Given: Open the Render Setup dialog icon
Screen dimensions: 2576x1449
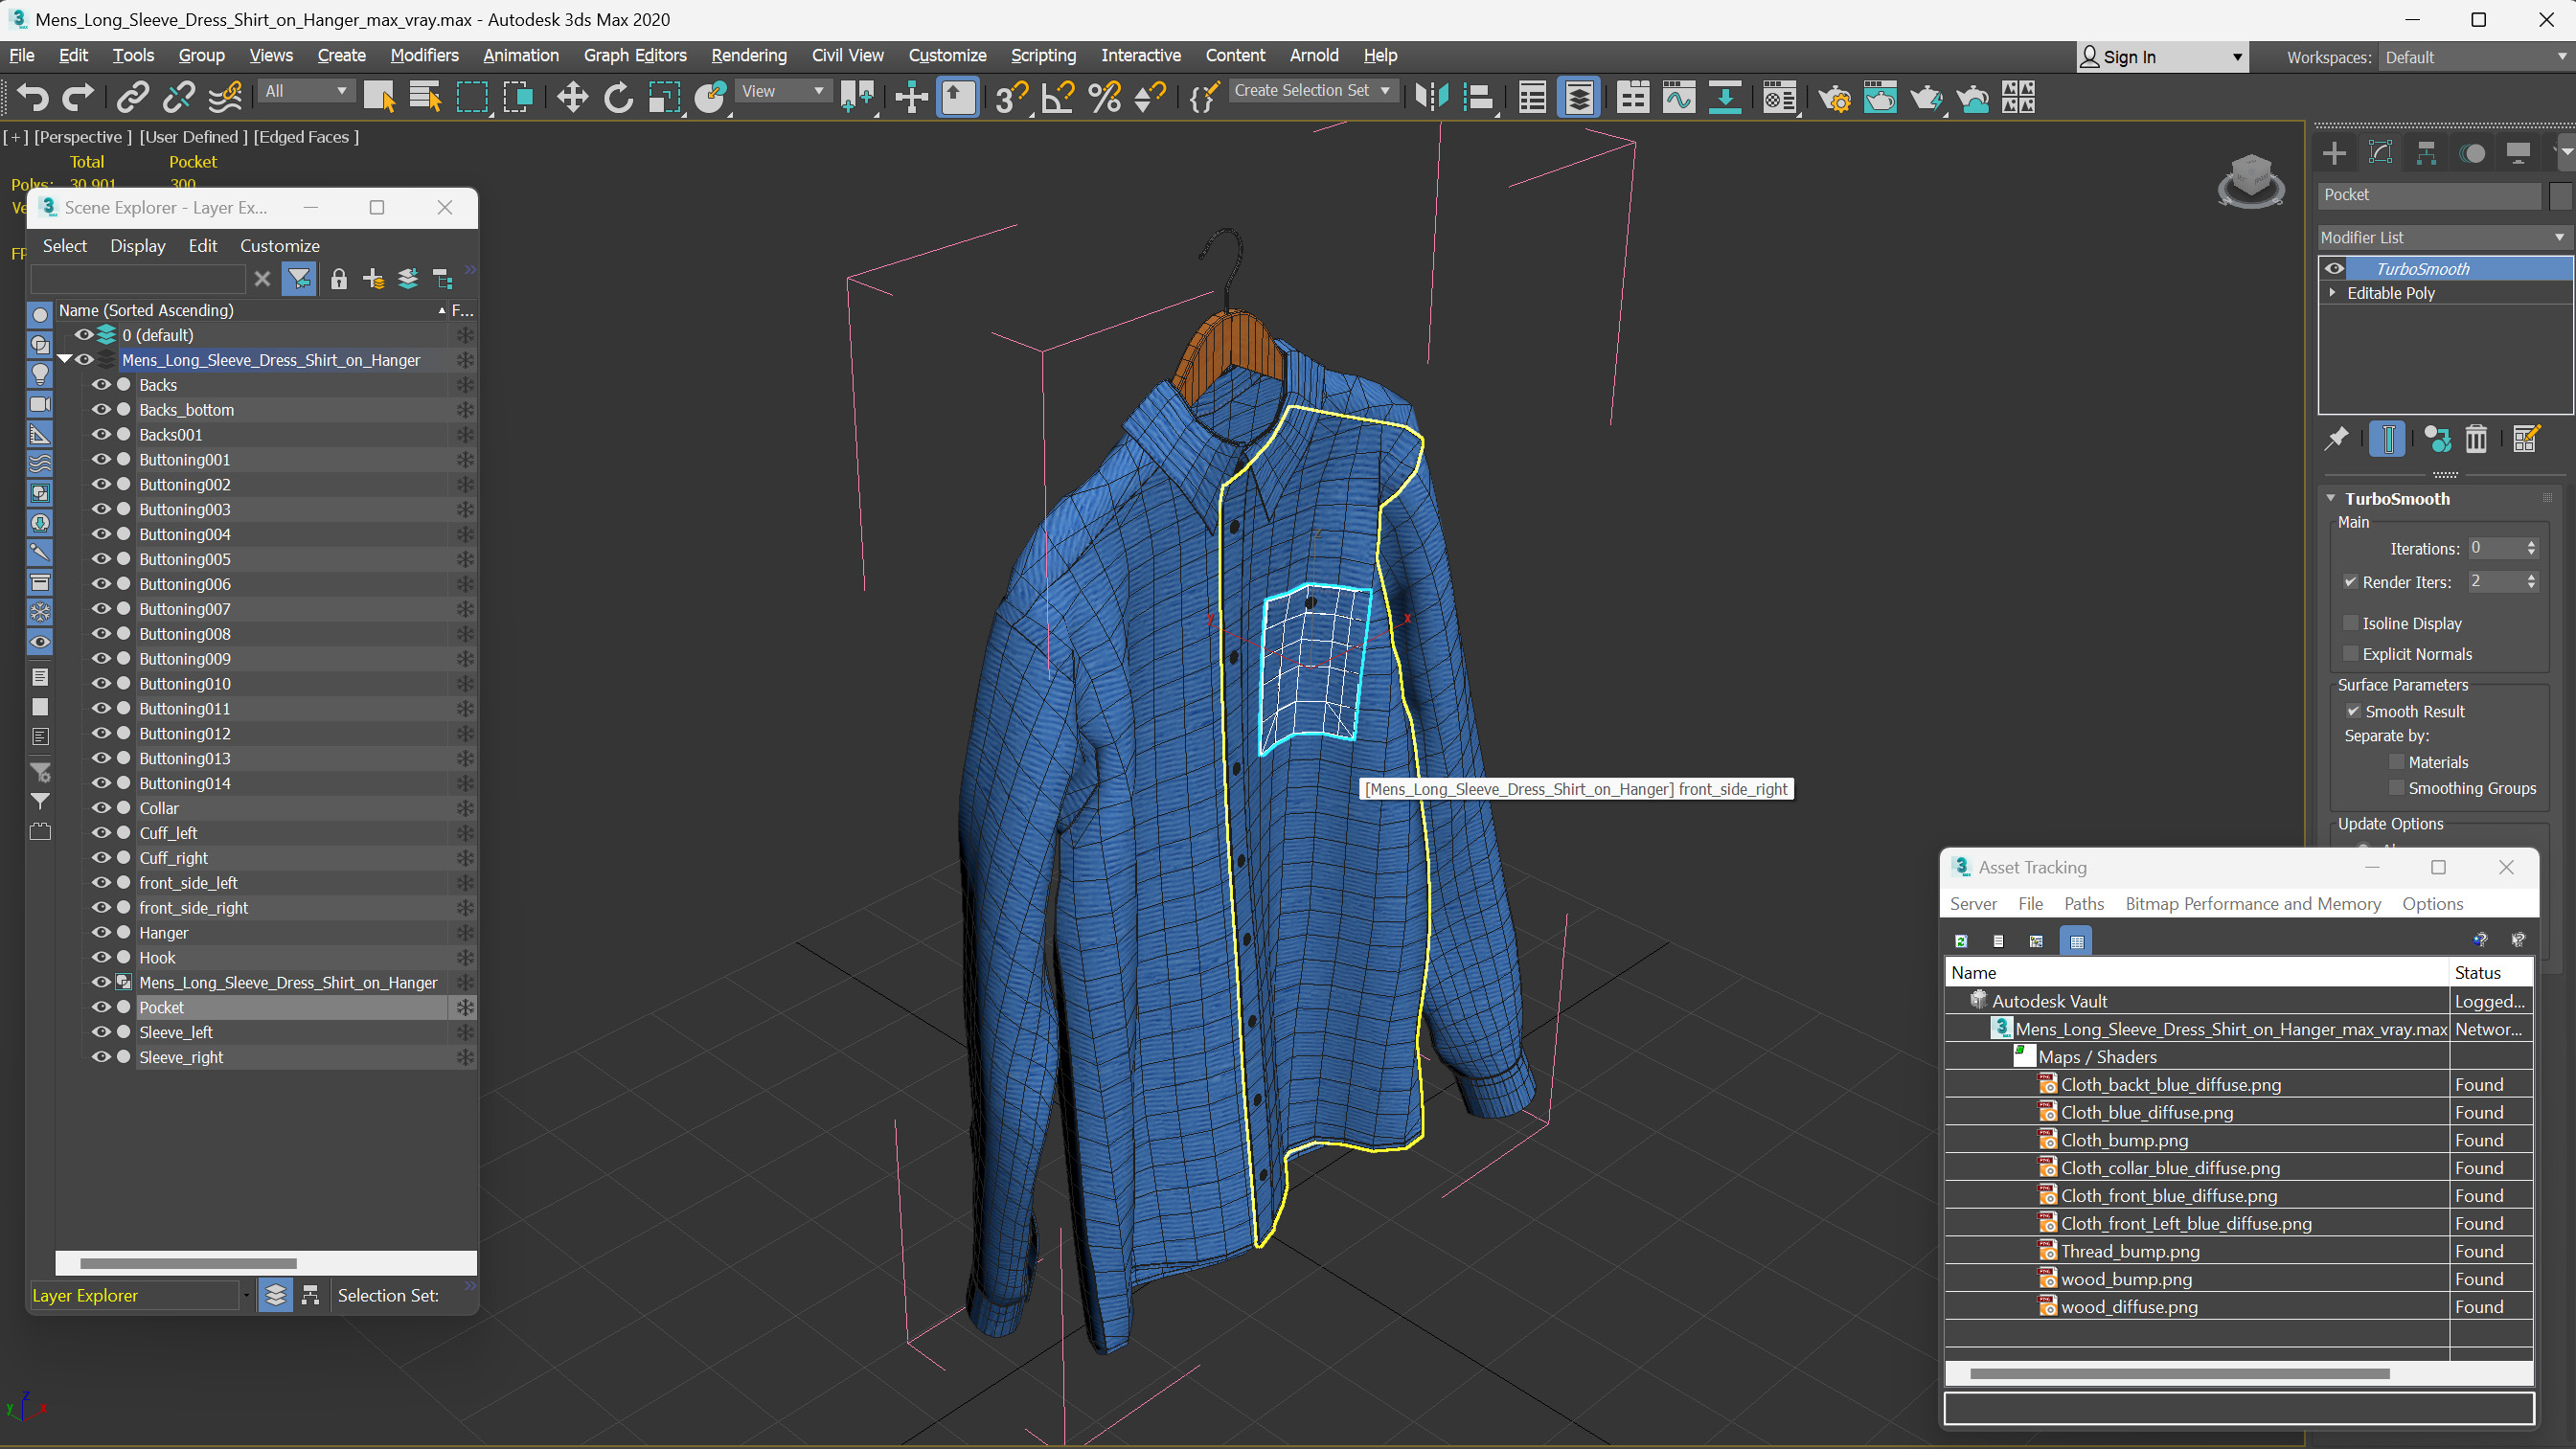Looking at the screenshot, I should click(1834, 97).
